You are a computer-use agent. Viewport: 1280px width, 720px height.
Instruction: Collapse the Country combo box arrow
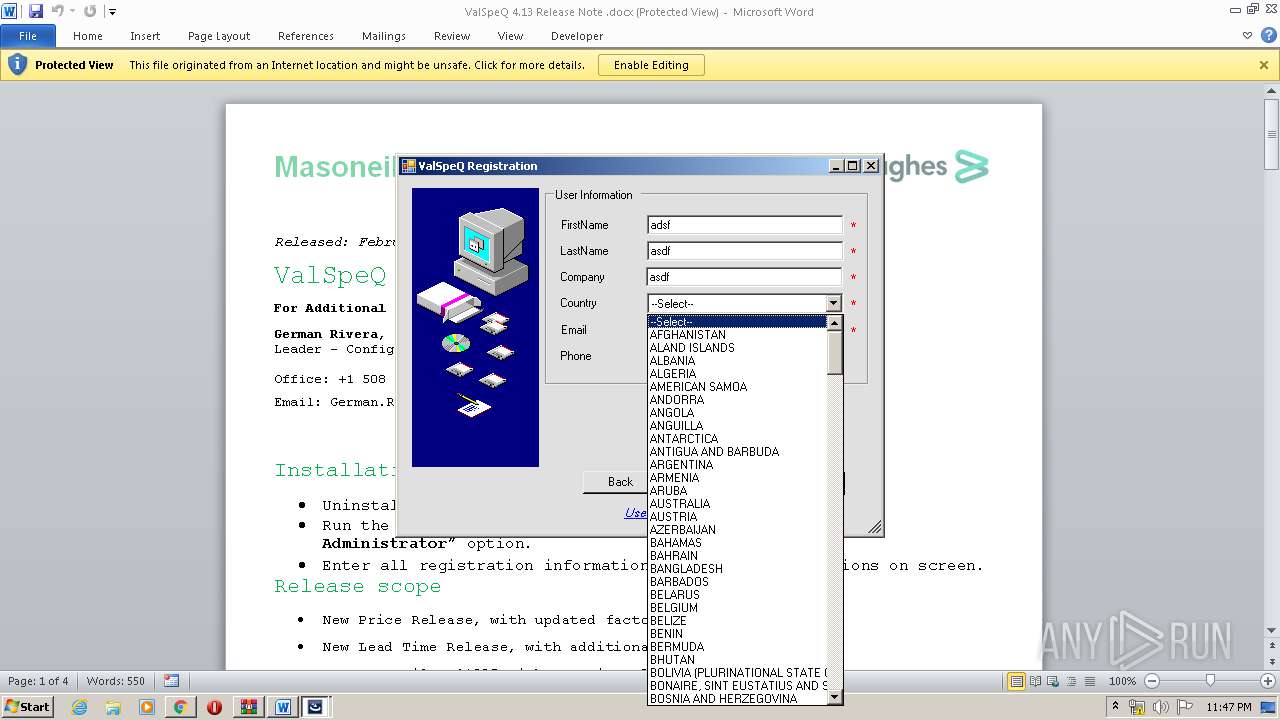[x=833, y=303]
